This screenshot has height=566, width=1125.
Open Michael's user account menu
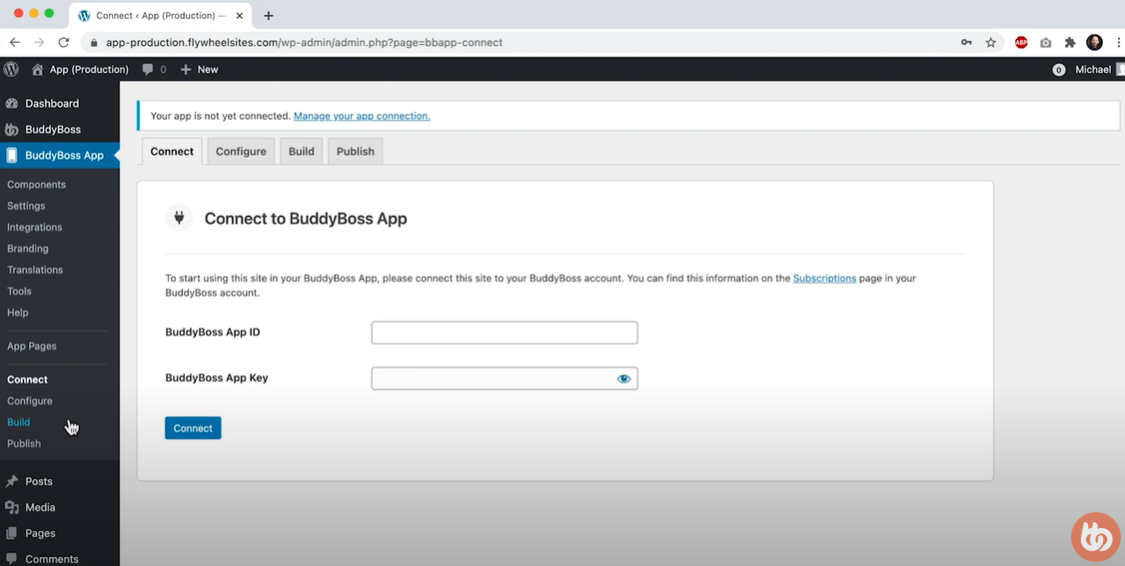[x=1098, y=70]
